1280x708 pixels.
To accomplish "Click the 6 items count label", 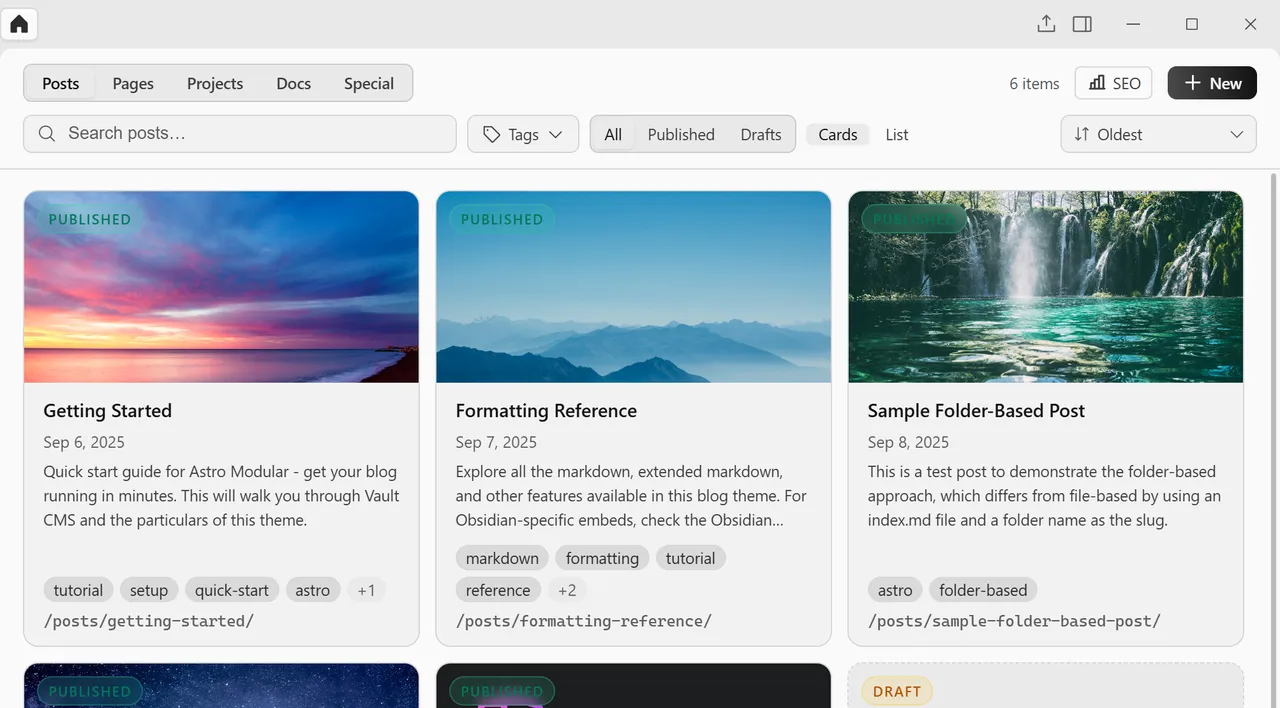I will [1034, 83].
